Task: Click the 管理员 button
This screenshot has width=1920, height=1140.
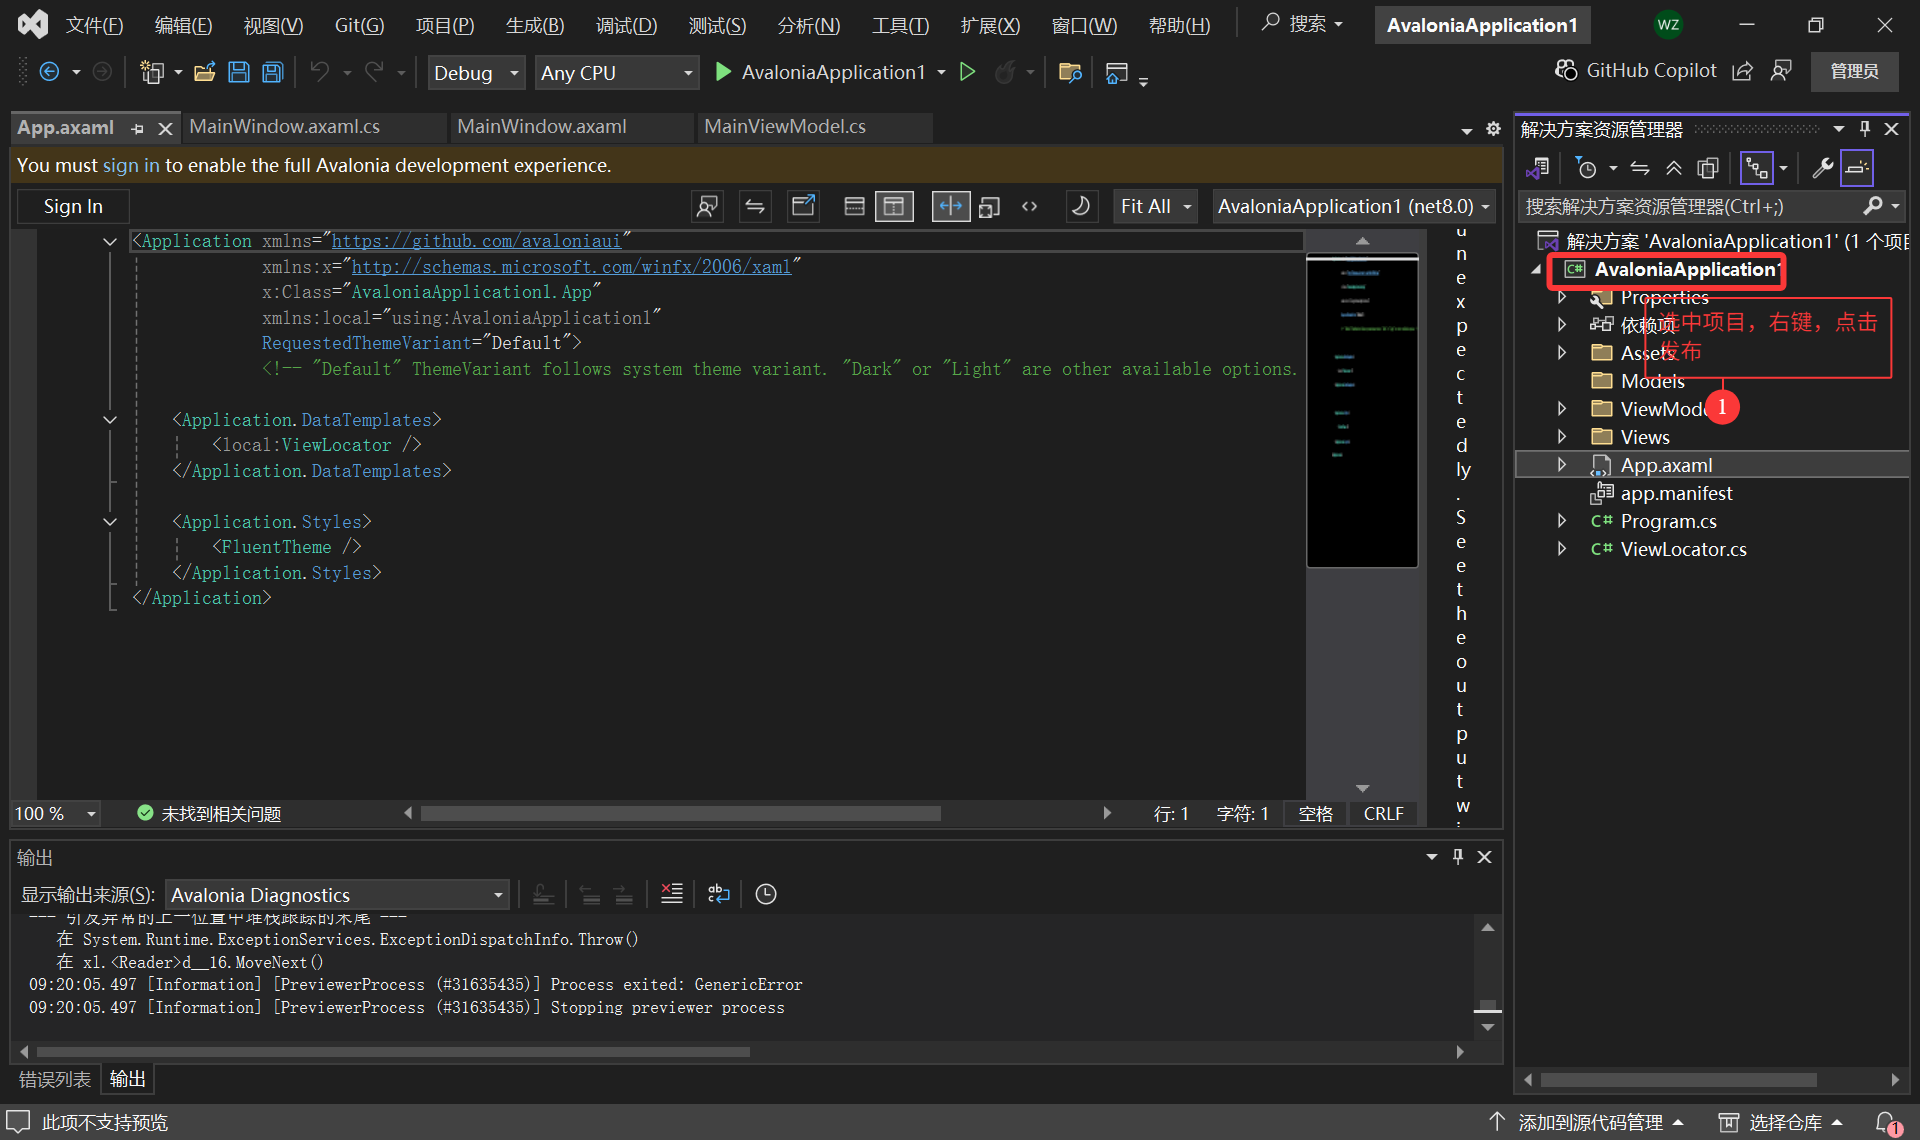Action: [1855, 71]
